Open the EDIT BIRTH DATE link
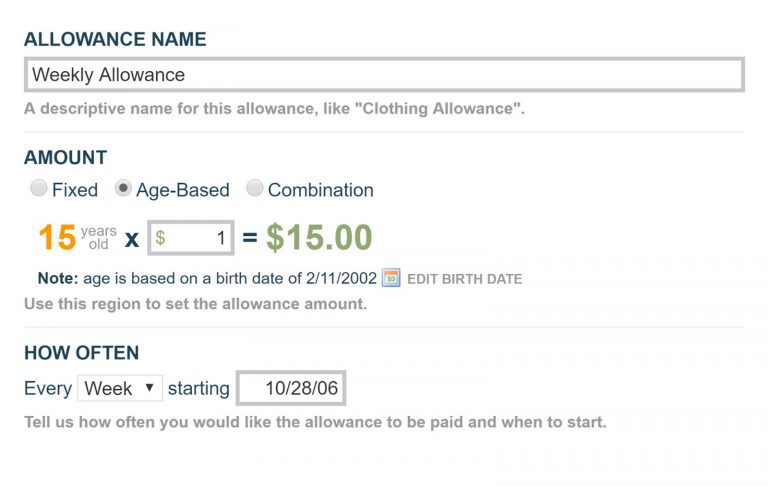Screen dimensions: 768x487 pyautogui.click(x=464, y=279)
